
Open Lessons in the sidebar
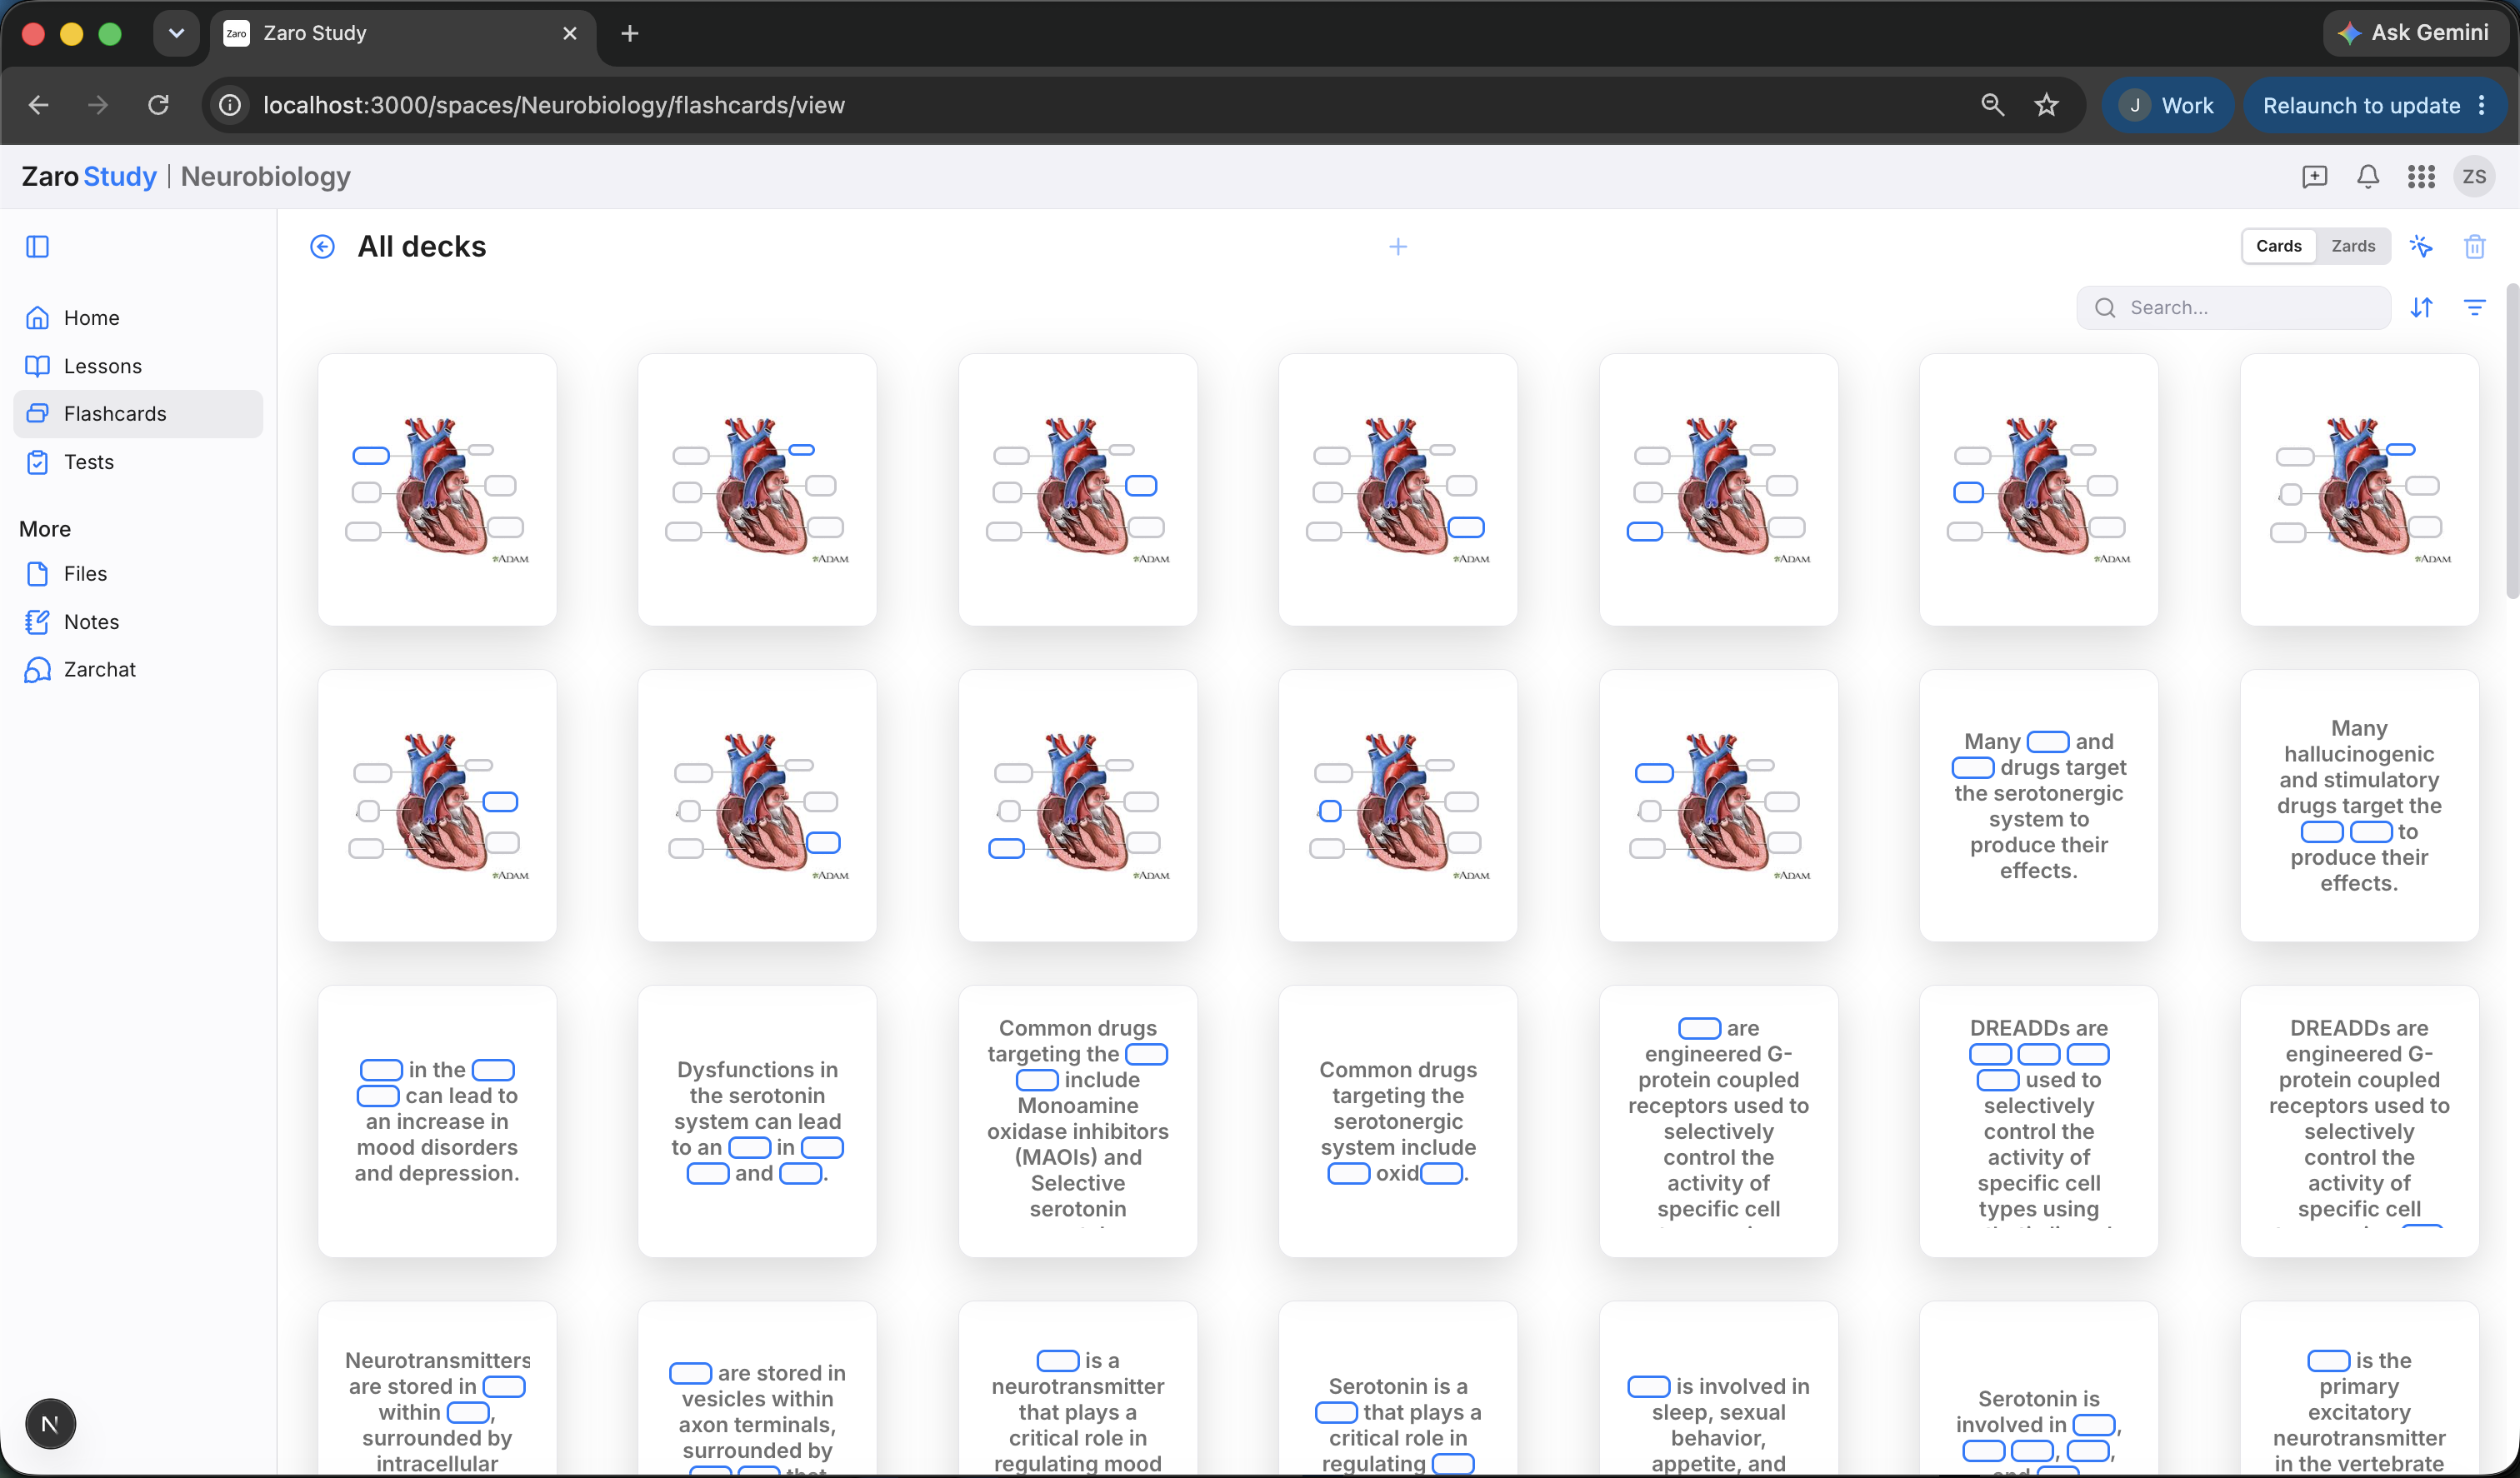click(x=138, y=366)
